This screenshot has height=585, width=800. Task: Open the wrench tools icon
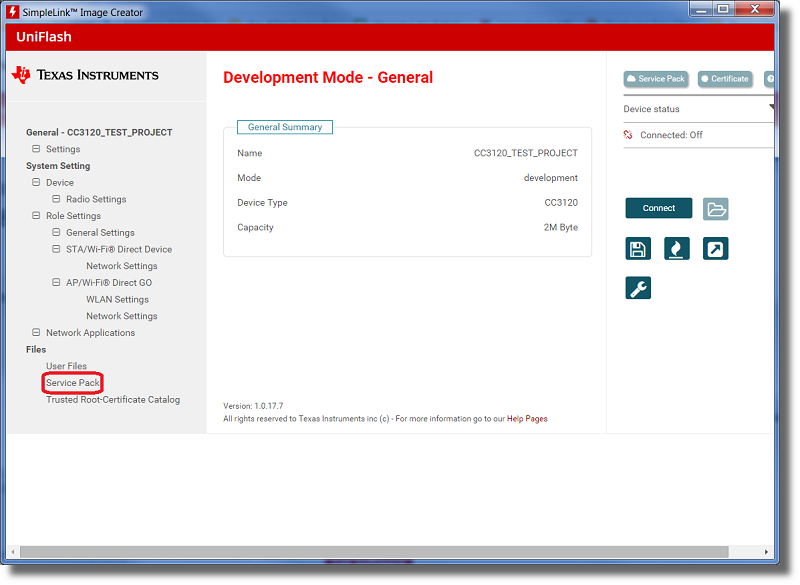pyautogui.click(x=638, y=288)
